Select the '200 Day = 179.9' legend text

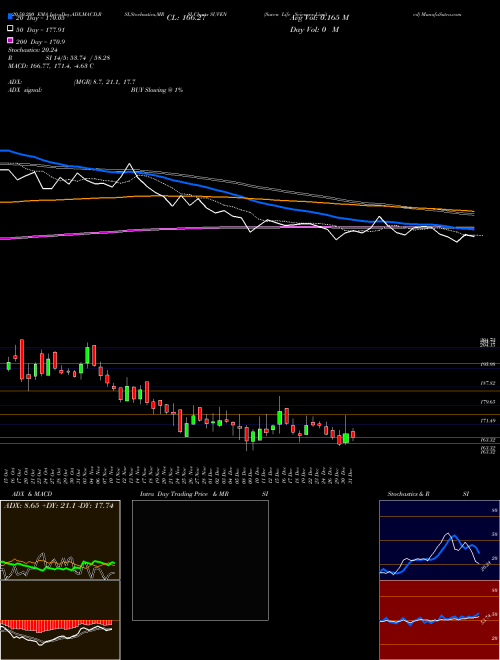tap(41, 42)
